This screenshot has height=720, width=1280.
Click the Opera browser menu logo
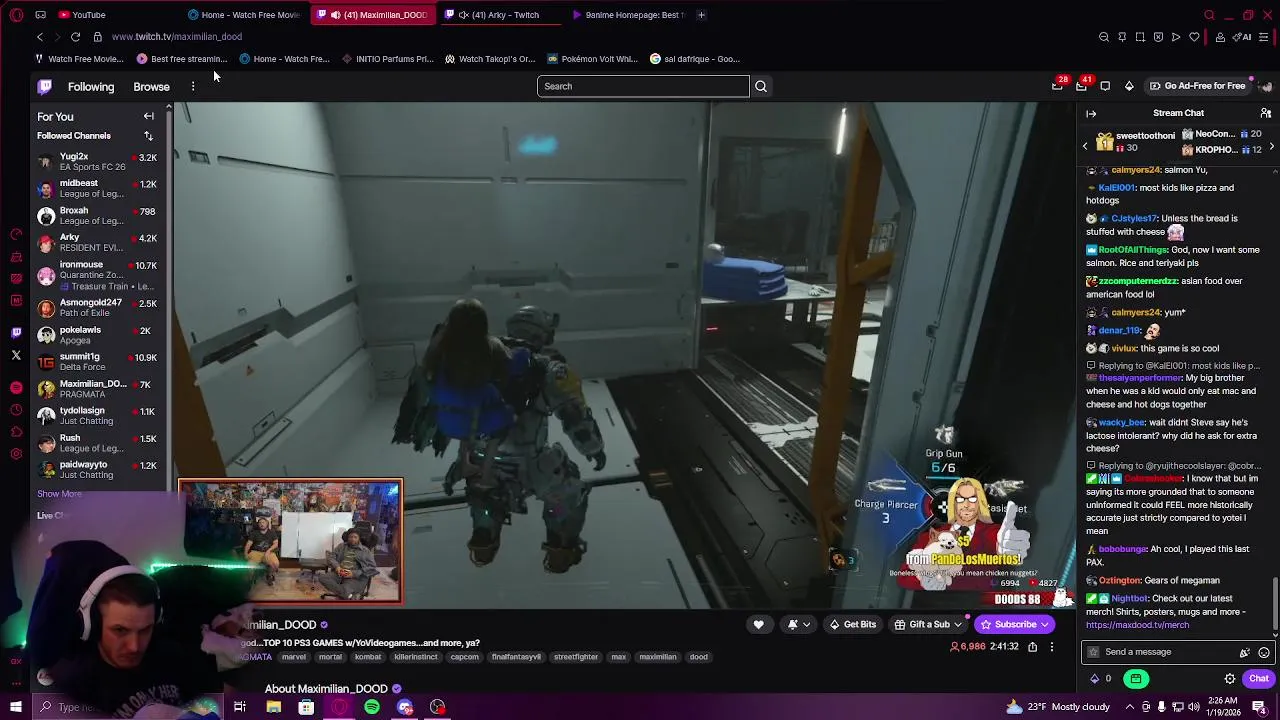pyautogui.click(x=16, y=15)
